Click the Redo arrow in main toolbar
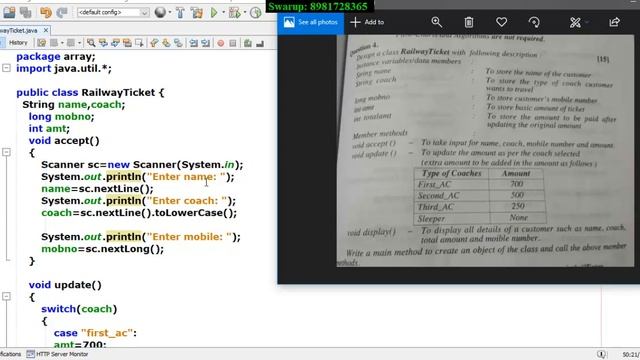 [62, 12]
